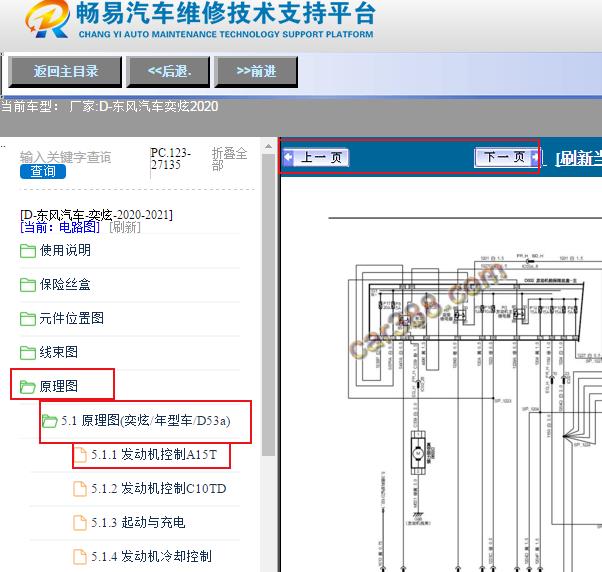
Task: Go back with the <<后退 button
Action: click(168, 72)
